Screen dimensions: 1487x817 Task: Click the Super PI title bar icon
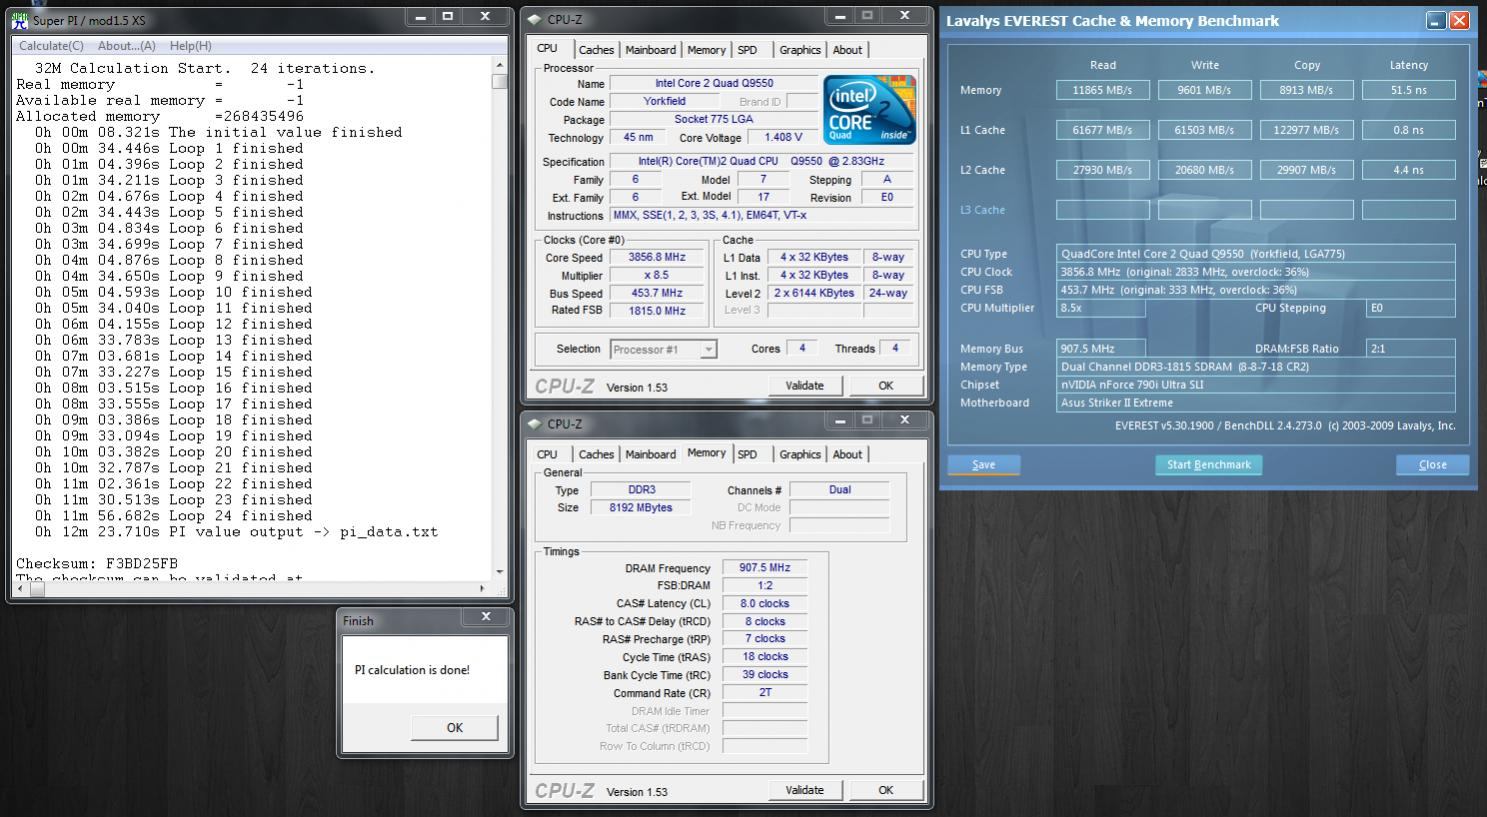(x=22, y=18)
